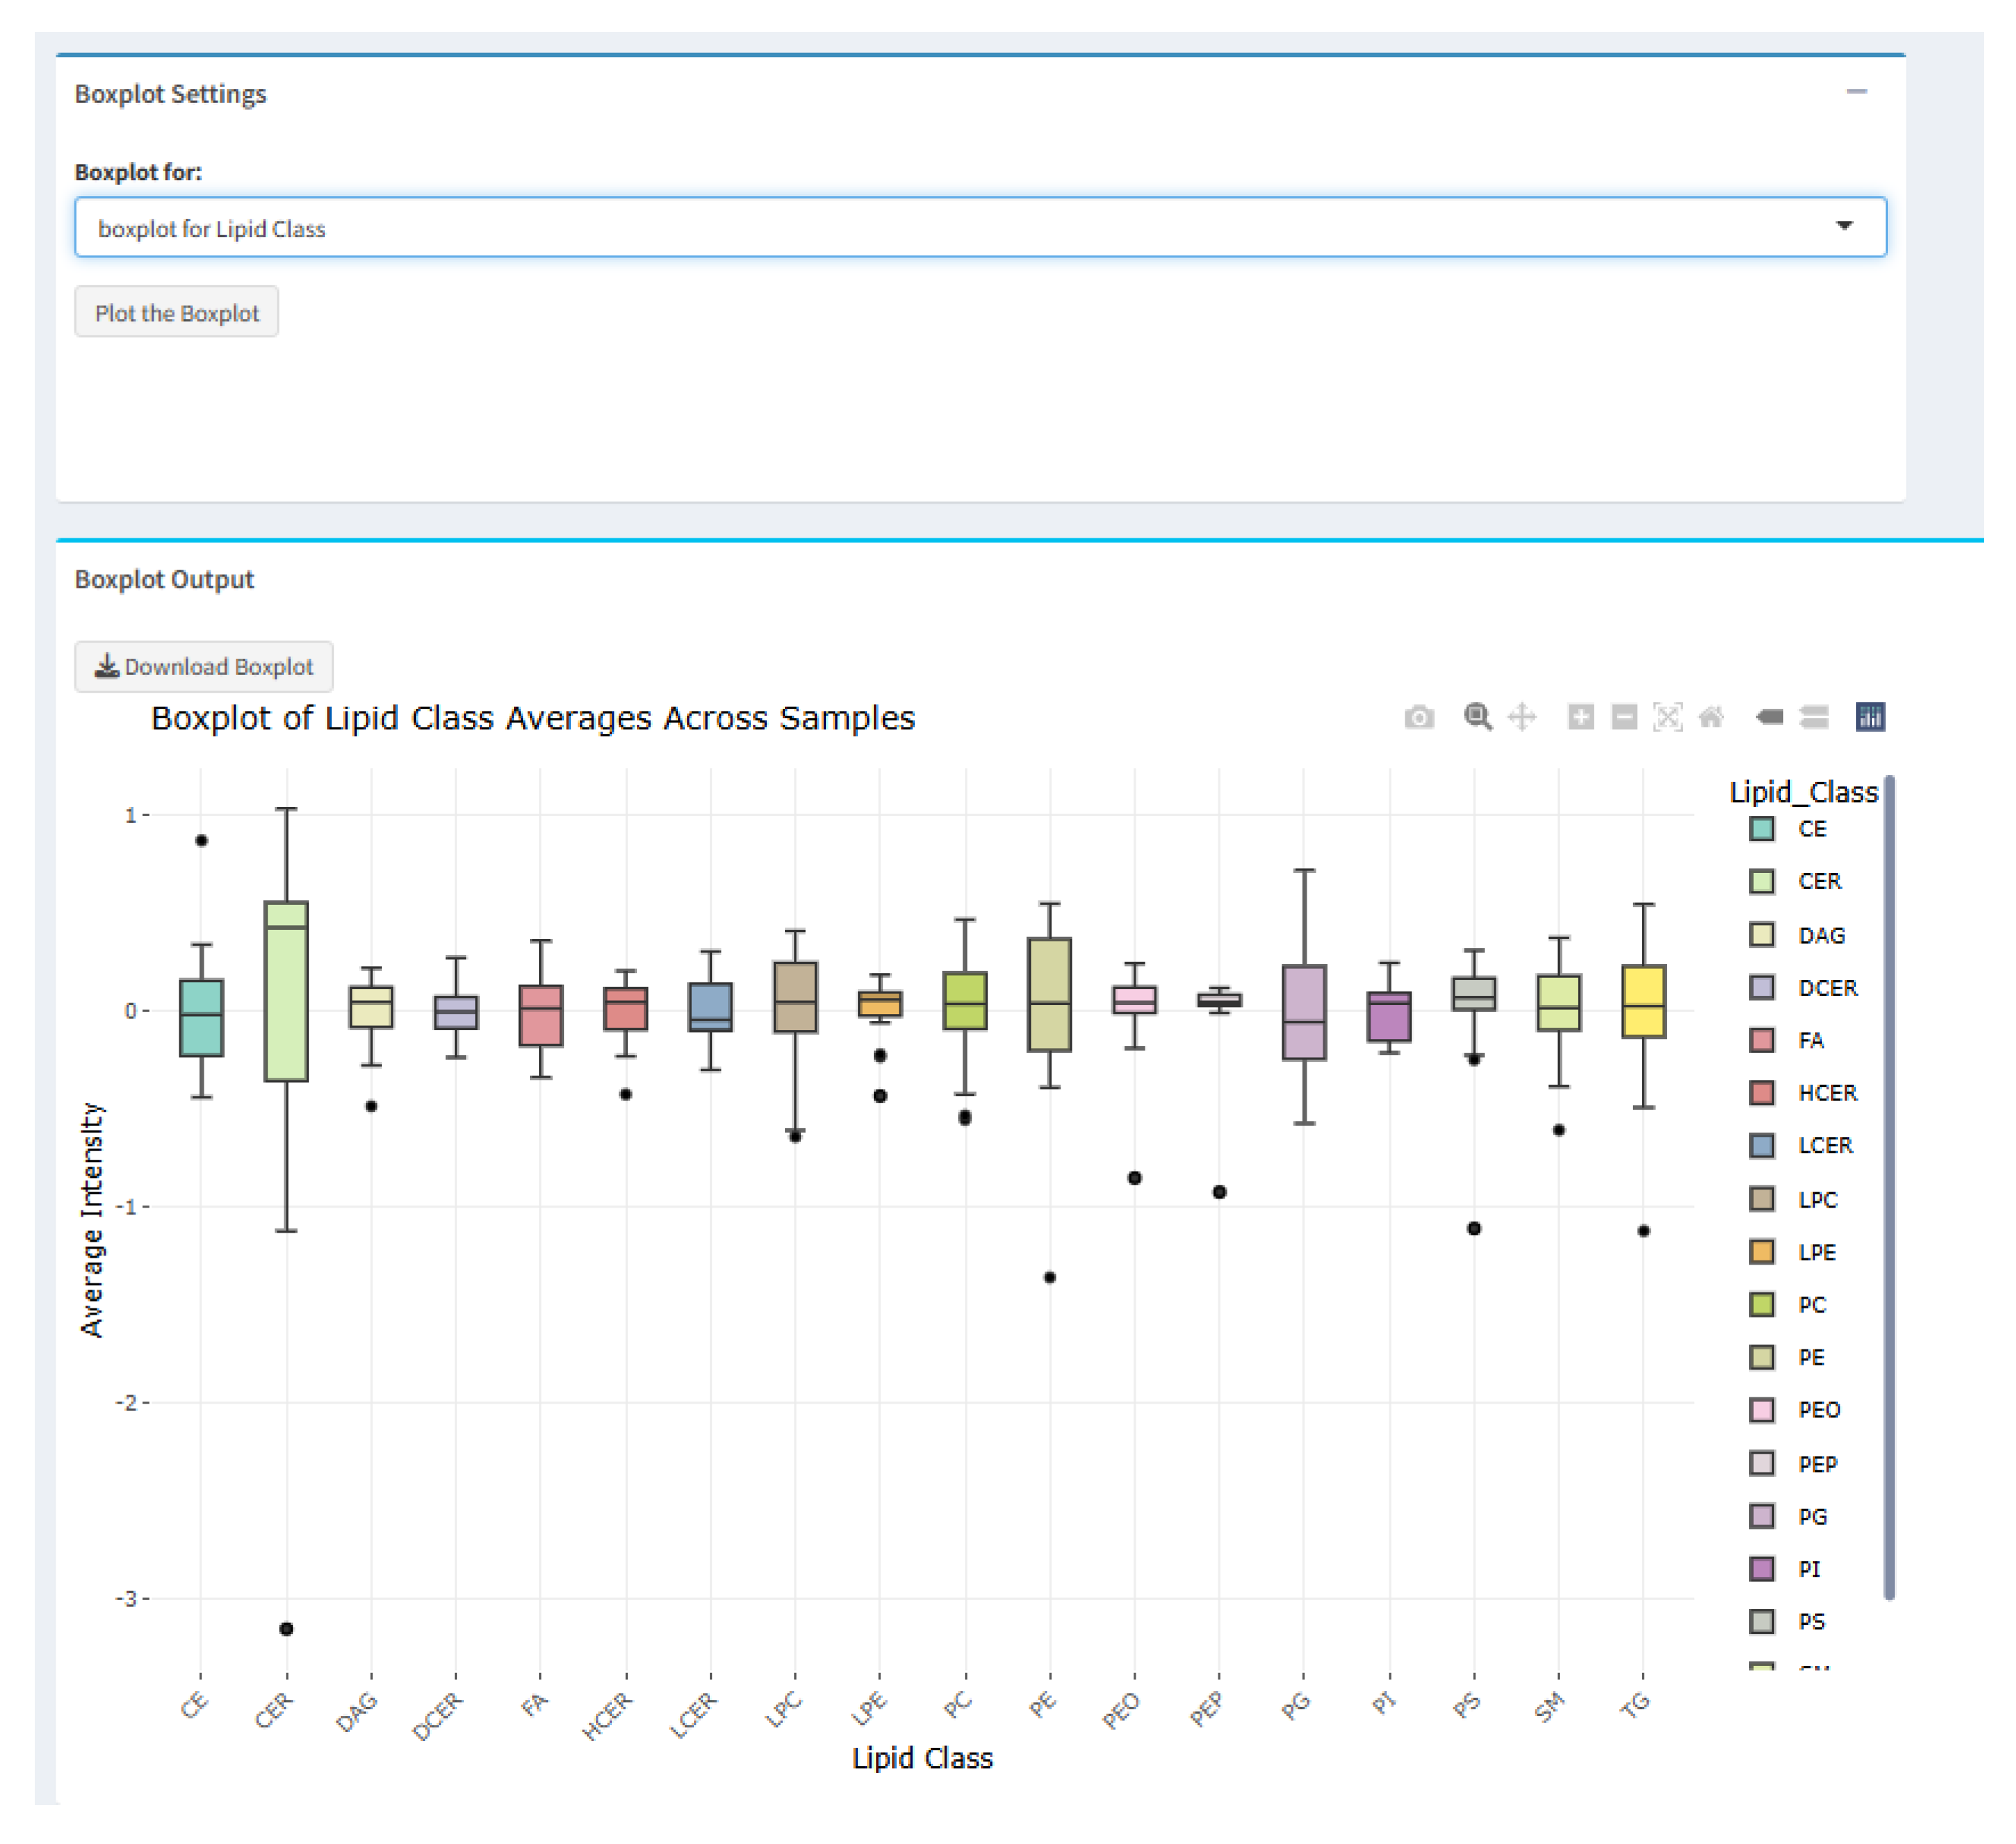This screenshot has height=1844, width=2016.
Task: Toggle DCER trace in legend
Action: (x=1804, y=988)
